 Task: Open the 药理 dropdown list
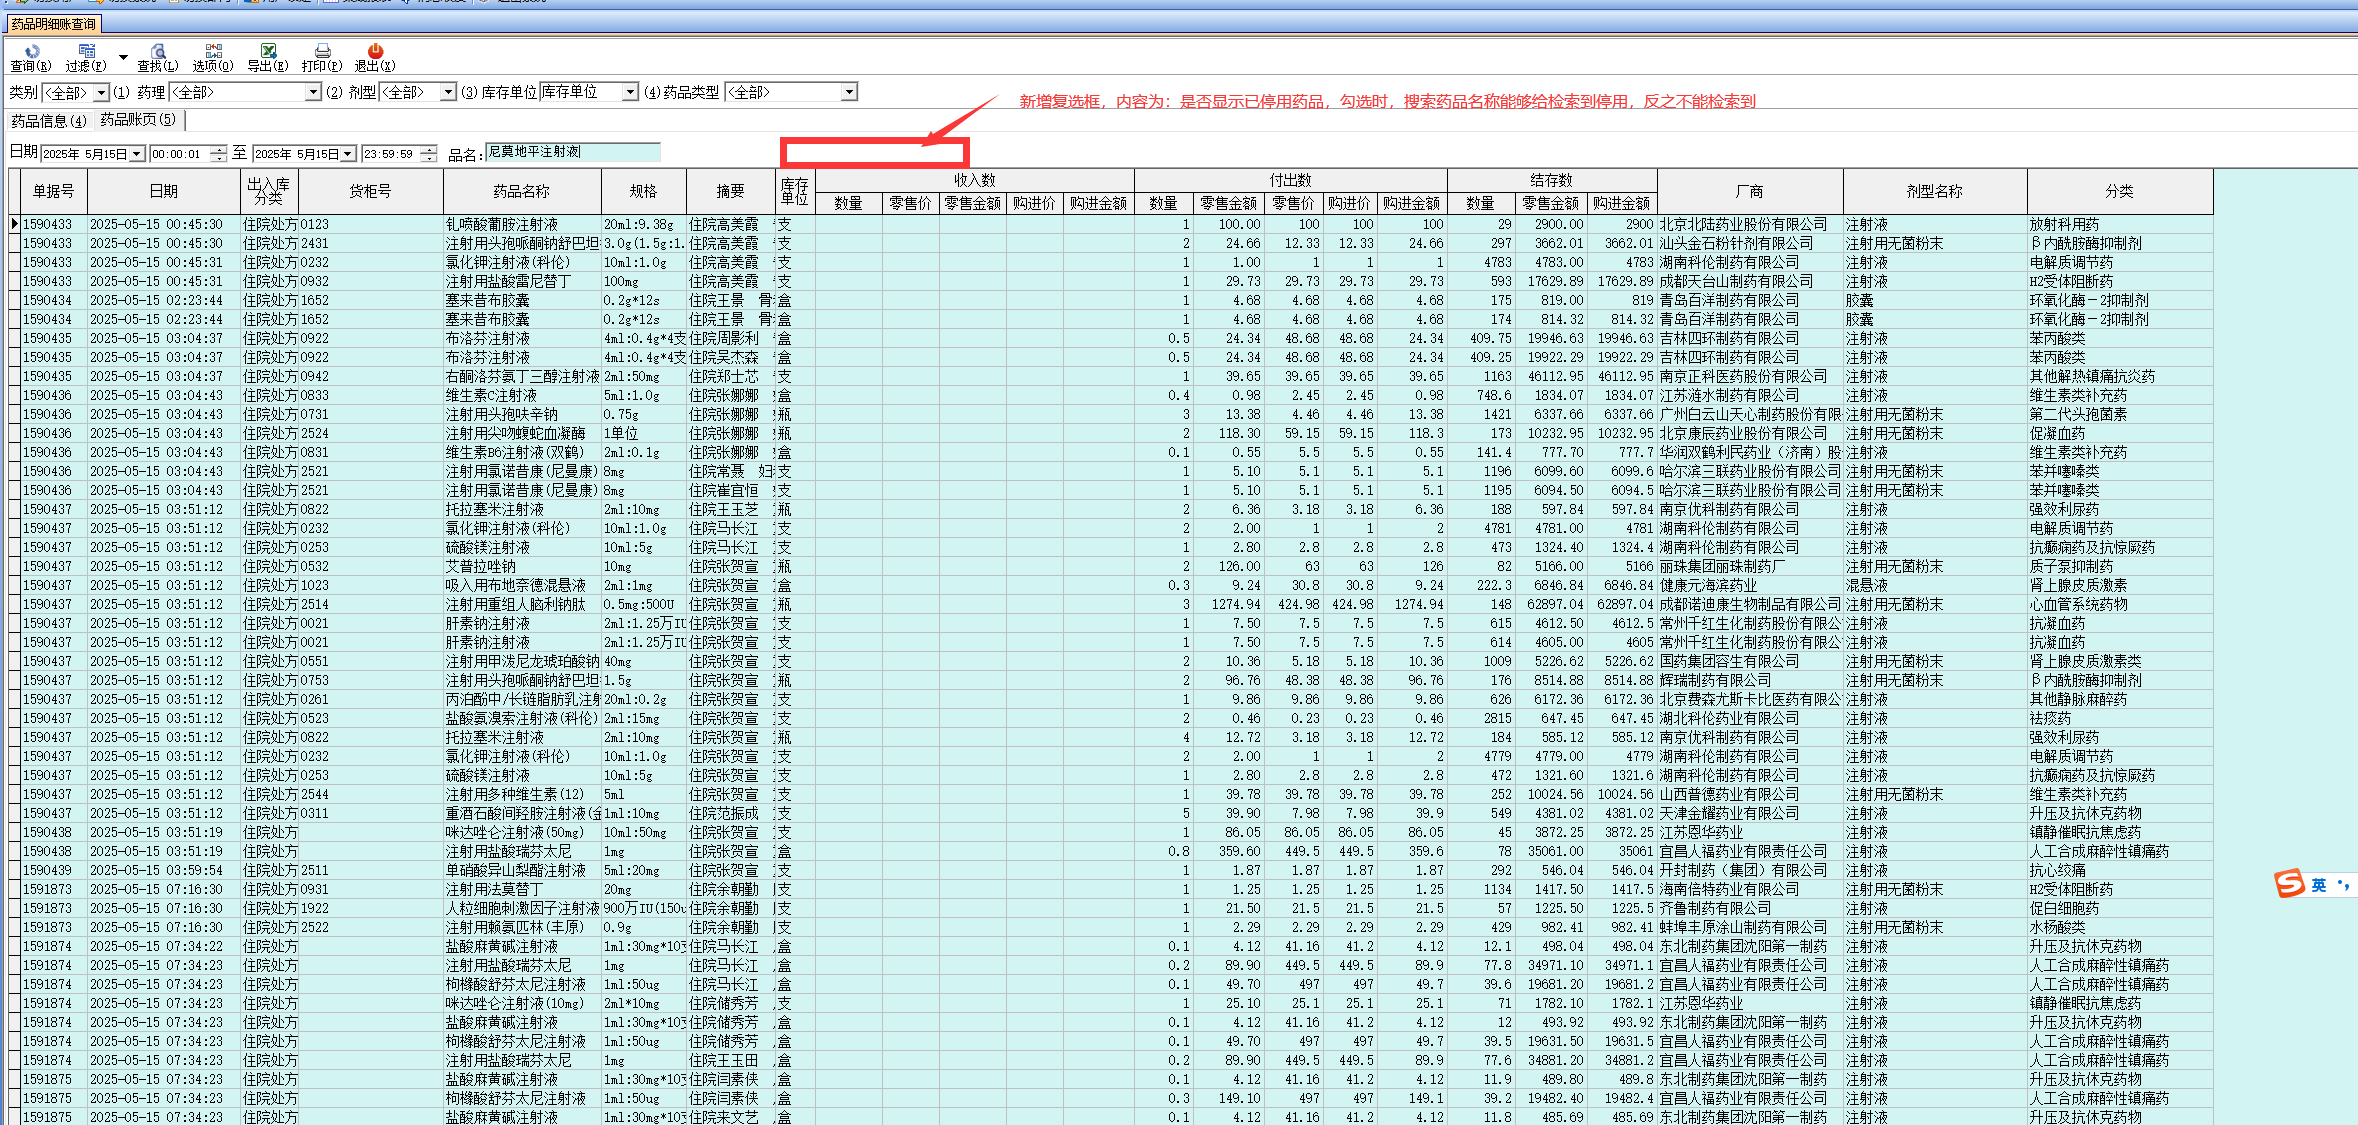point(313,93)
